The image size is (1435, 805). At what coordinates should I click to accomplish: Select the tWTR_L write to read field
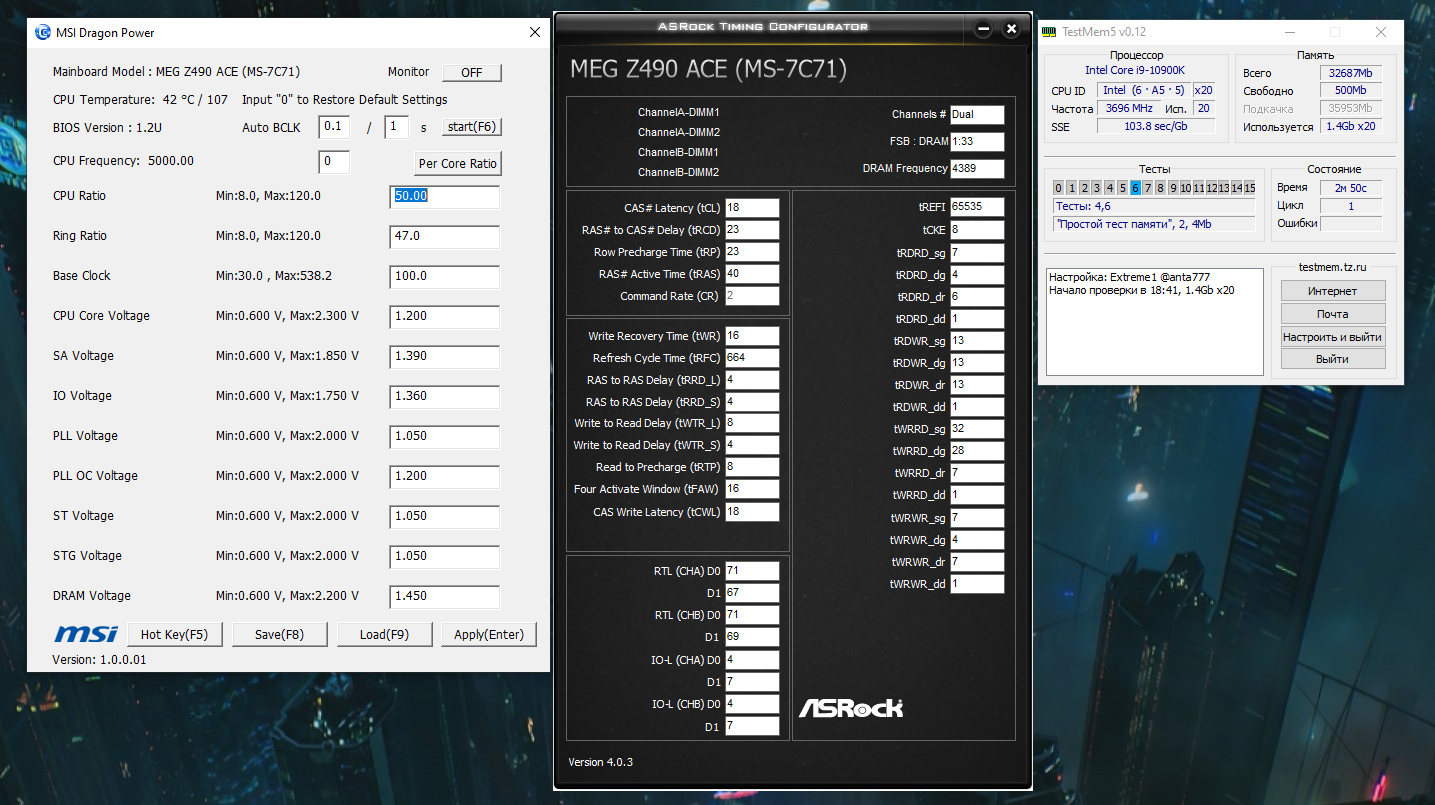752,423
